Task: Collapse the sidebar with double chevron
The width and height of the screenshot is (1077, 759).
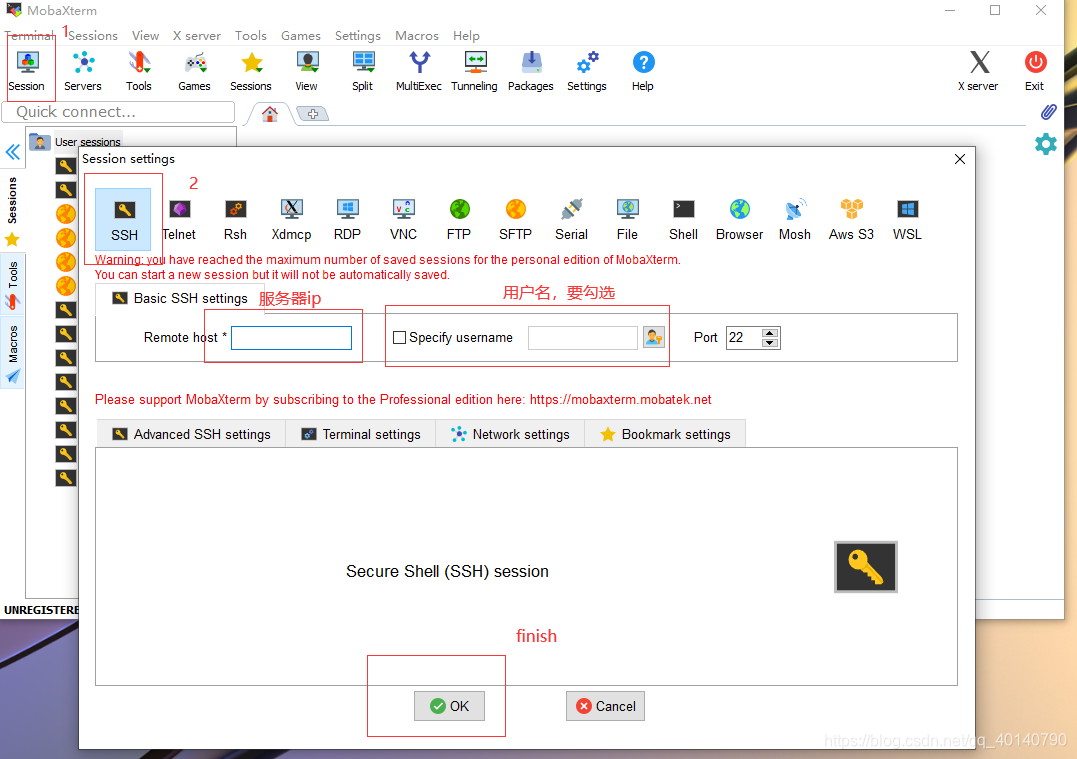Action: tap(12, 152)
